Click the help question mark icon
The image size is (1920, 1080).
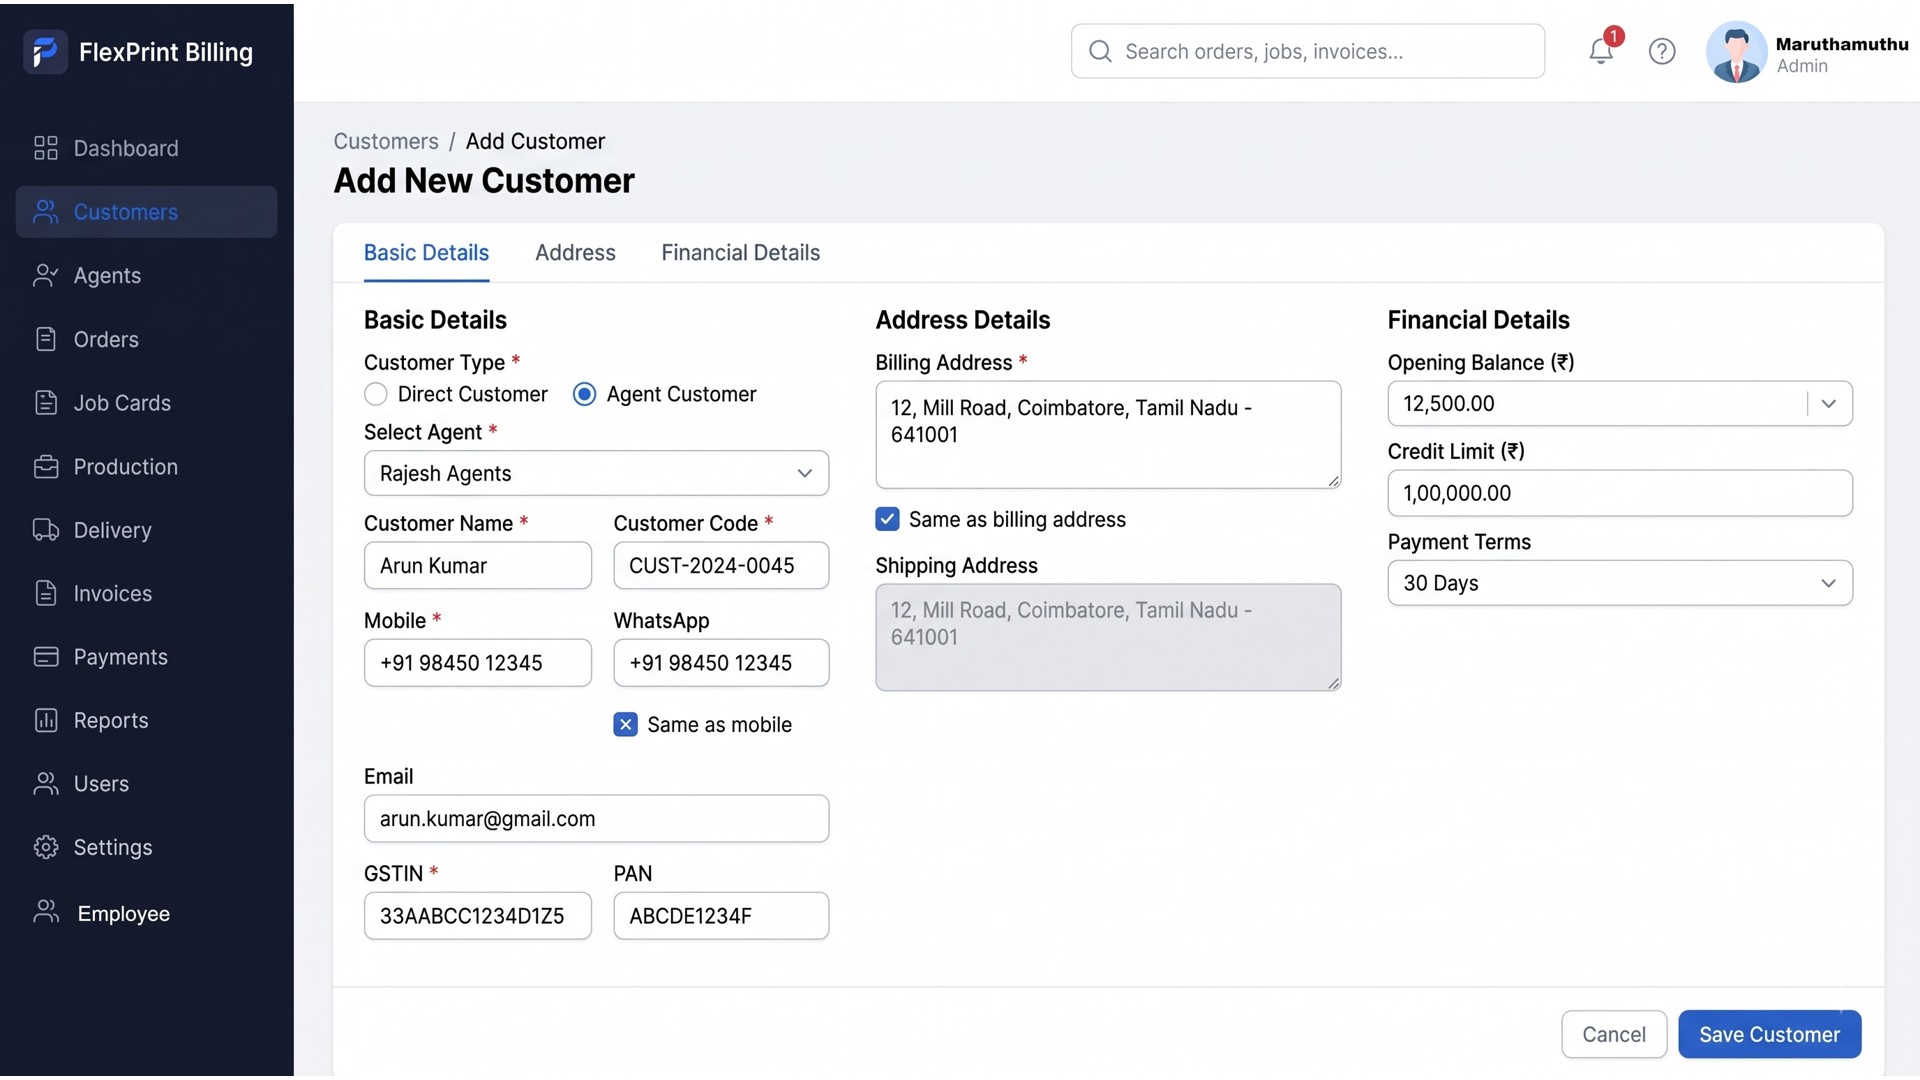coord(1662,51)
